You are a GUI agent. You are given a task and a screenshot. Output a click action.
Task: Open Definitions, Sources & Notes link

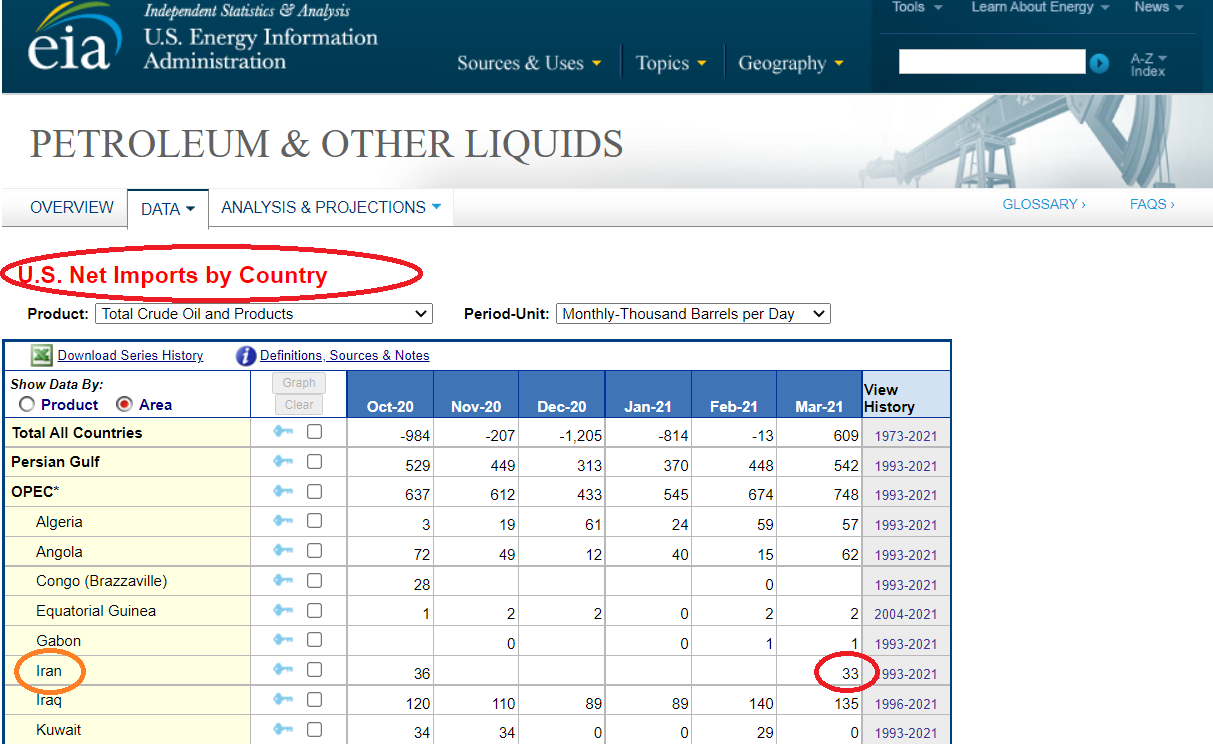point(345,355)
